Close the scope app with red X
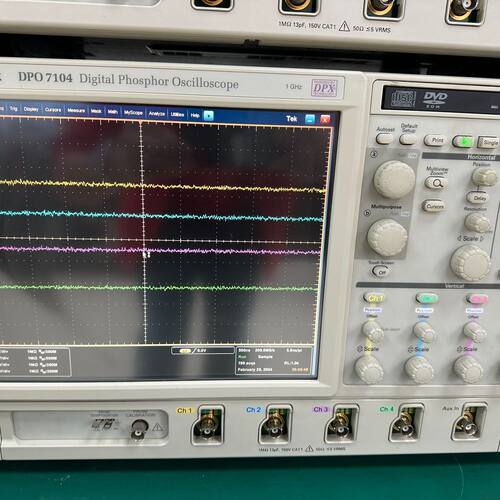This screenshot has width=500, height=500. coord(325,119)
